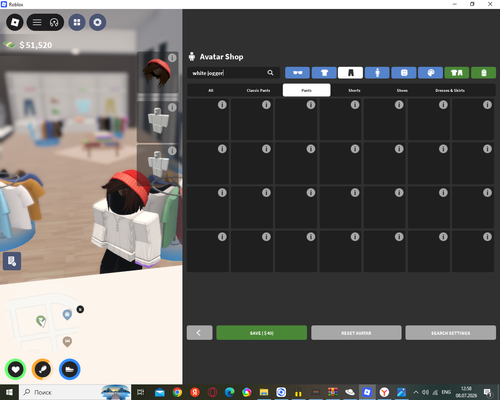Viewport: 500px width, 400px height.
Task: Select the T-shirt tops category
Action: (324, 73)
